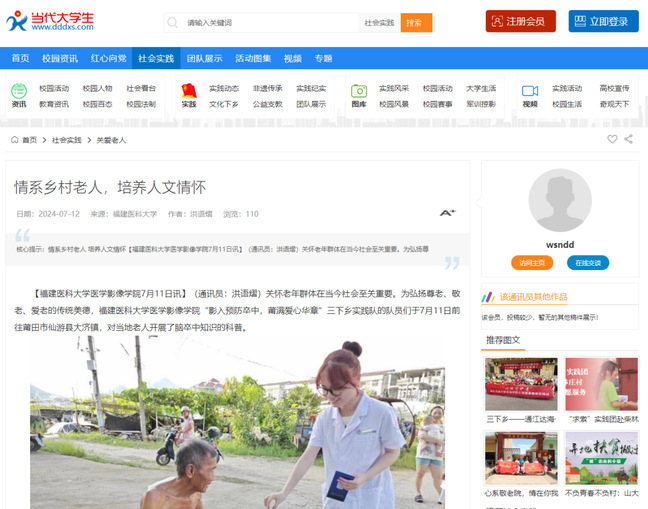Start chat with 在线交谈 button

tap(588, 263)
